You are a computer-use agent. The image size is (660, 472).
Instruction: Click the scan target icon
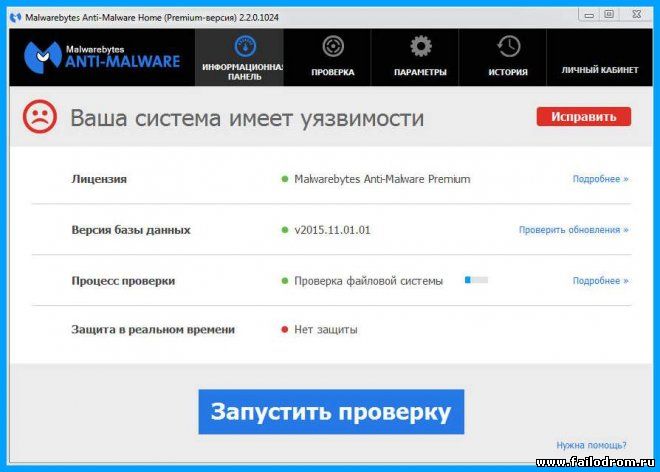pos(333,46)
